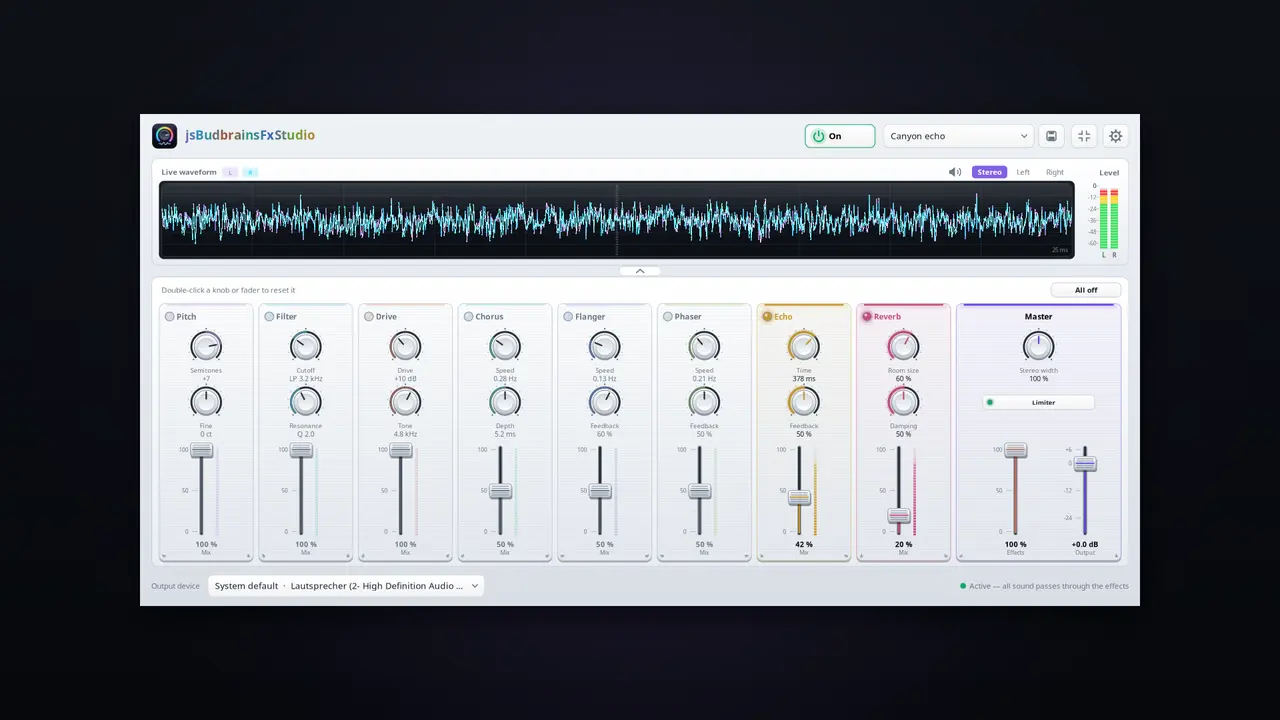1280x720 pixels.
Task: Click the jsBudbrainsFxStudio app logo icon
Action: [x=164, y=136]
